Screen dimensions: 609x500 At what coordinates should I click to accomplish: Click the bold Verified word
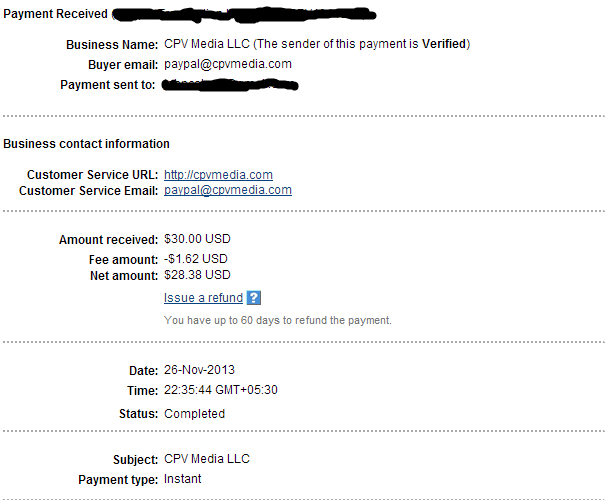444,44
